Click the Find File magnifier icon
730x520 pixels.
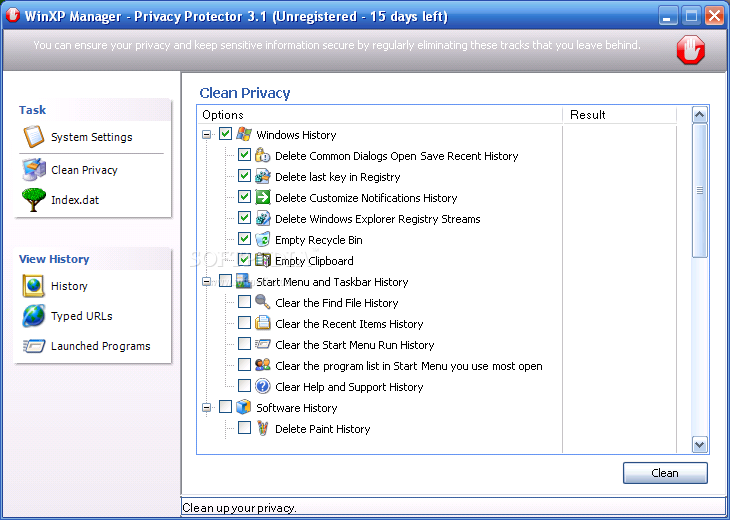point(263,302)
